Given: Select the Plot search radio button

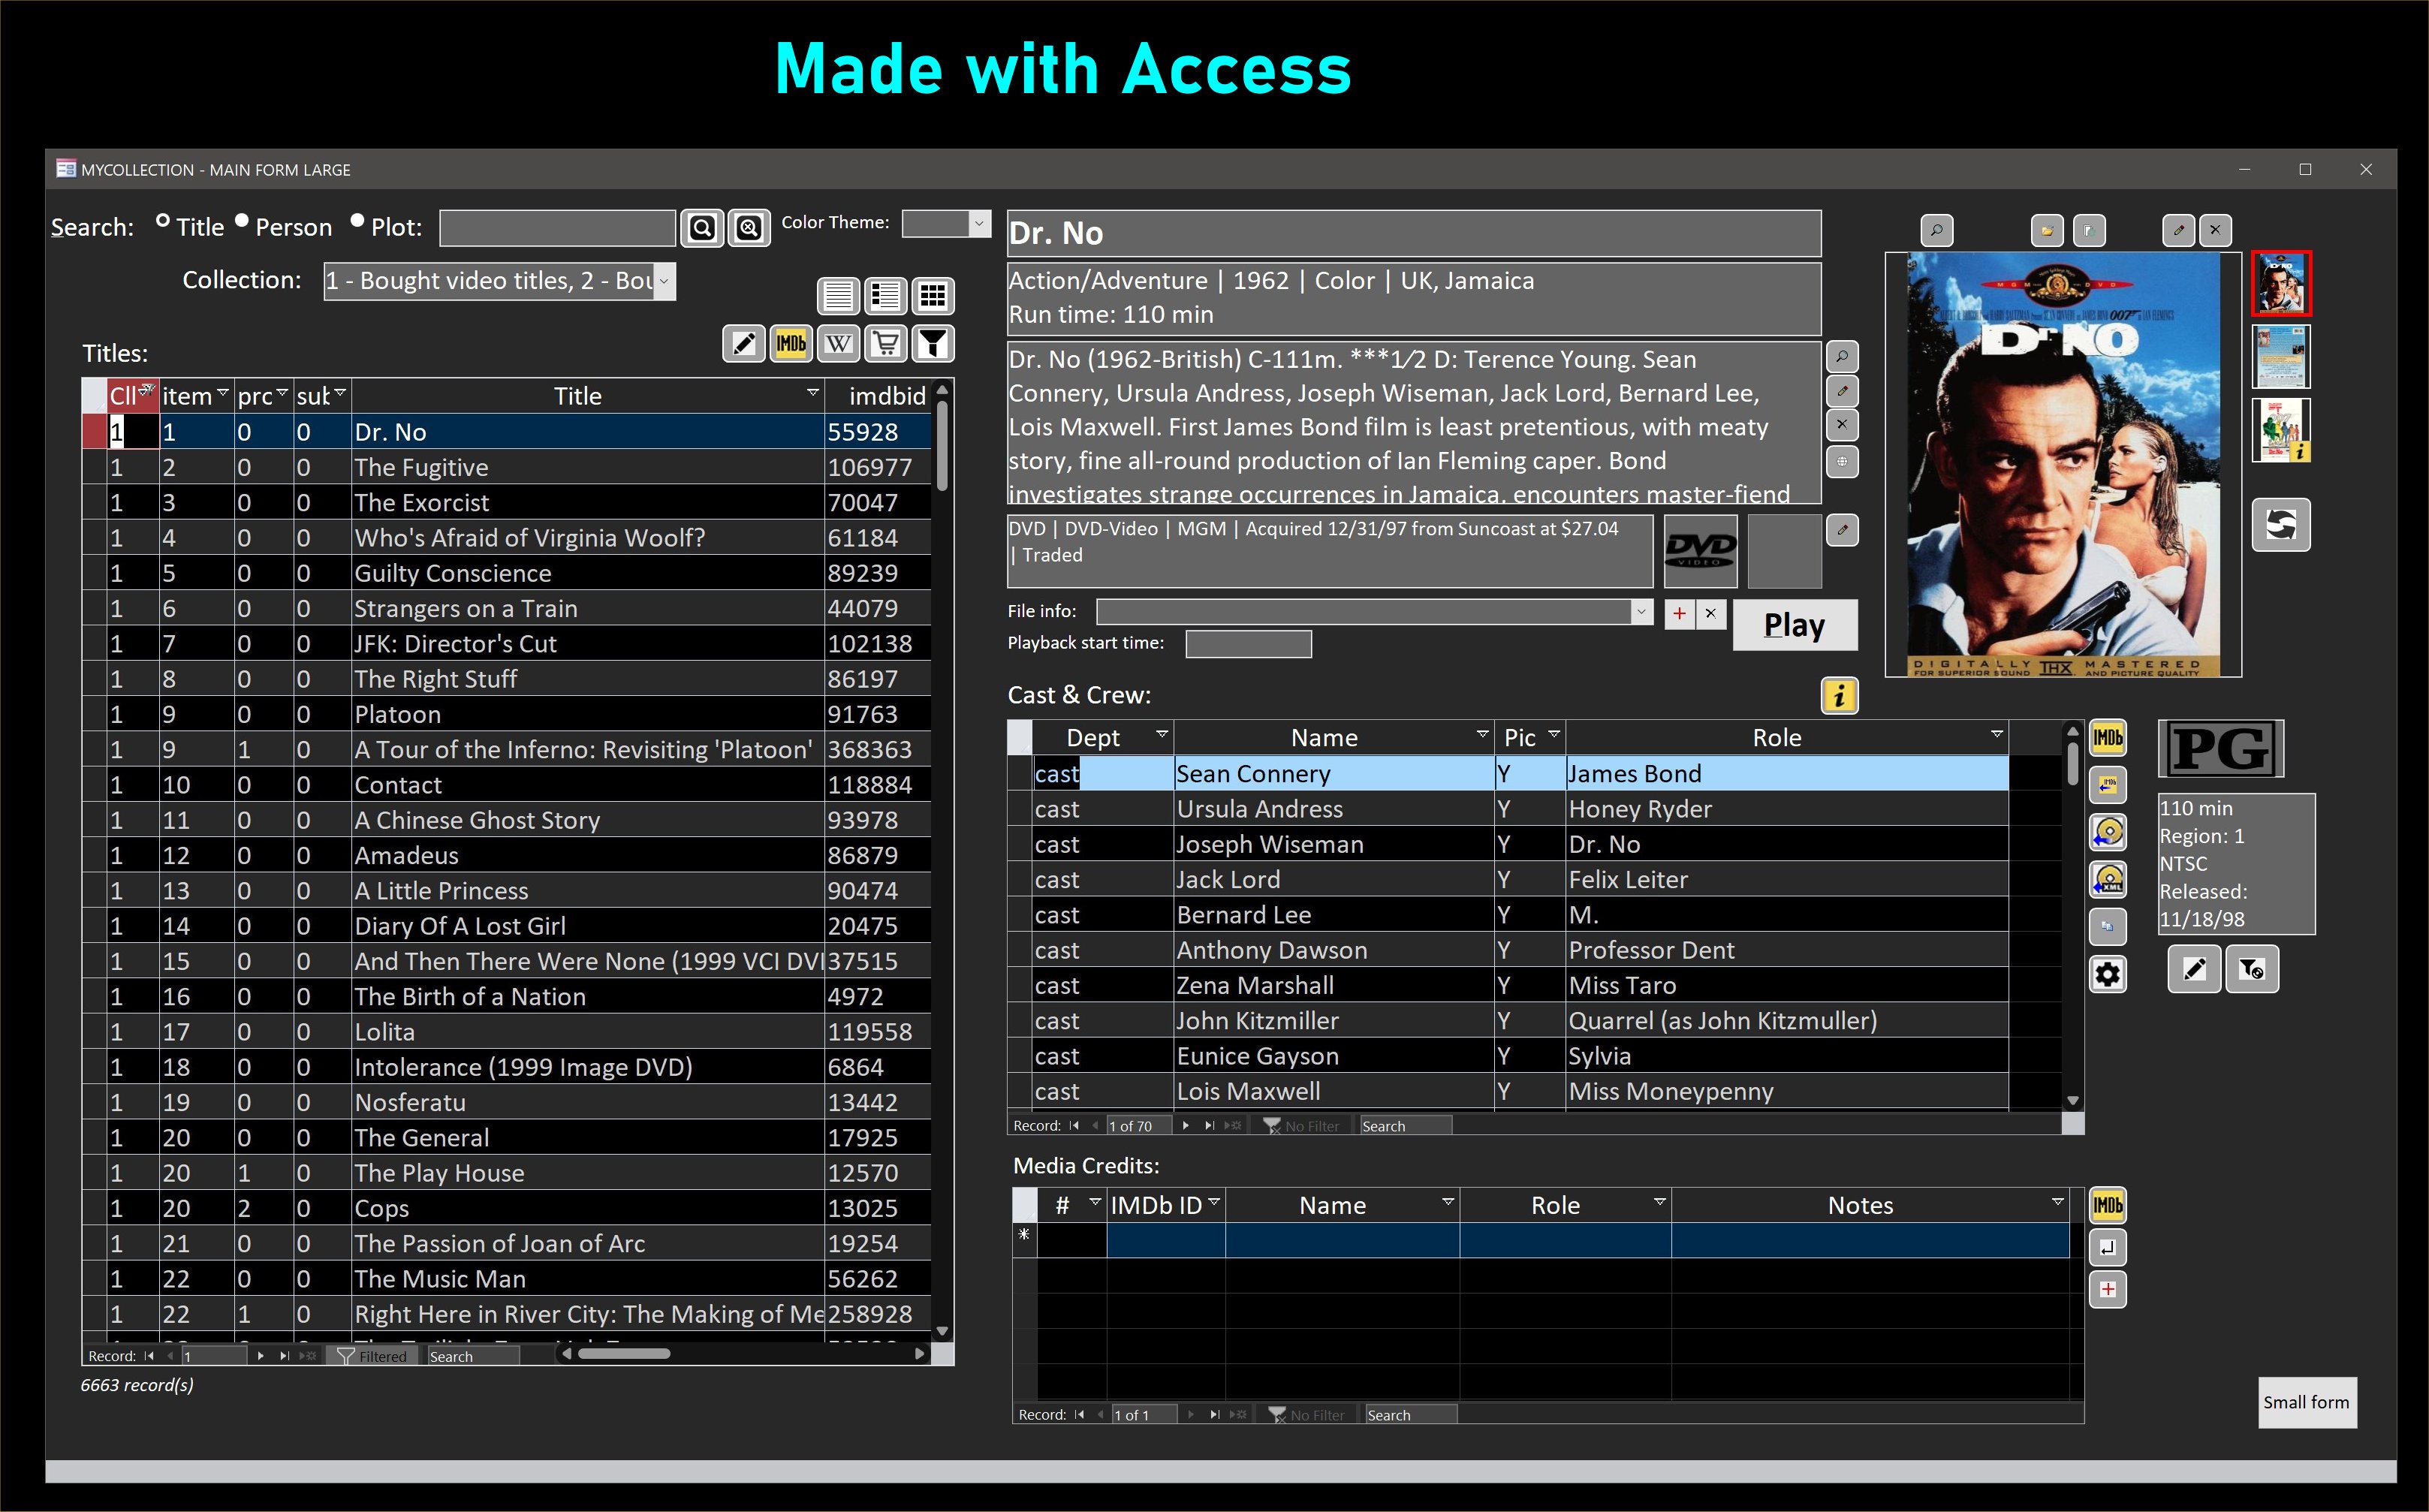Looking at the screenshot, I should pyautogui.click(x=357, y=222).
